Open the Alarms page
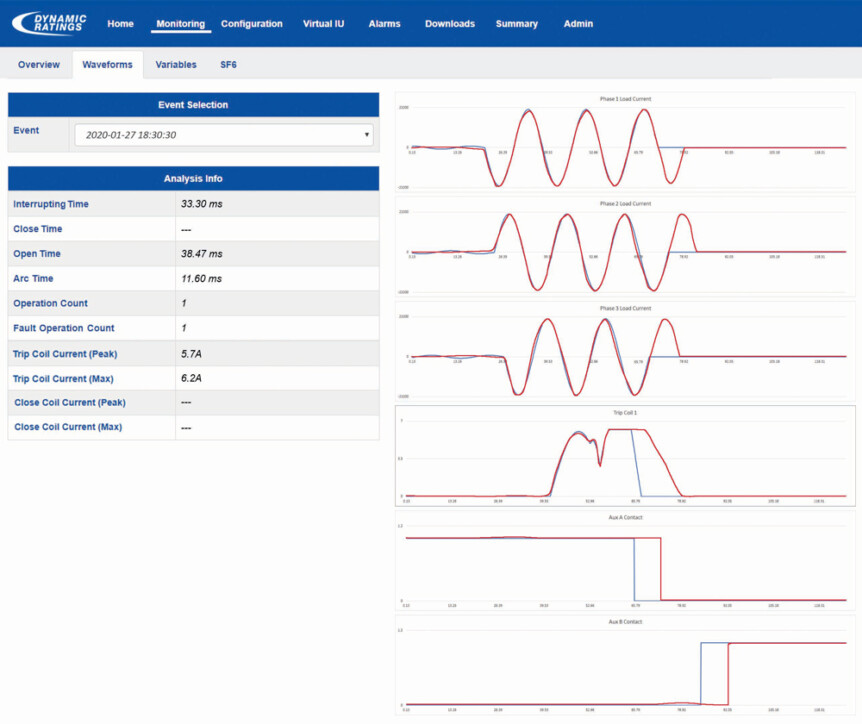 pyautogui.click(x=384, y=23)
